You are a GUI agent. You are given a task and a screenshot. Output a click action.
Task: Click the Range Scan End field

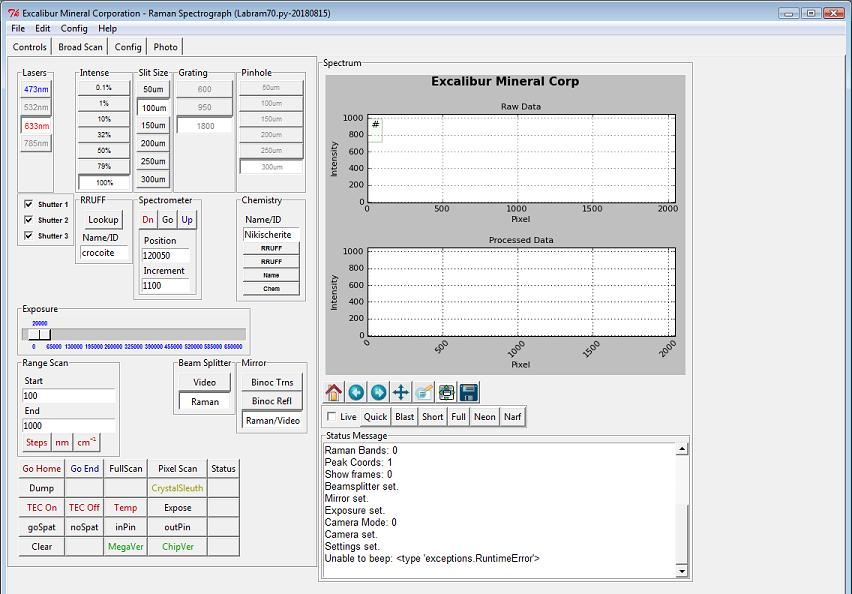[68, 426]
